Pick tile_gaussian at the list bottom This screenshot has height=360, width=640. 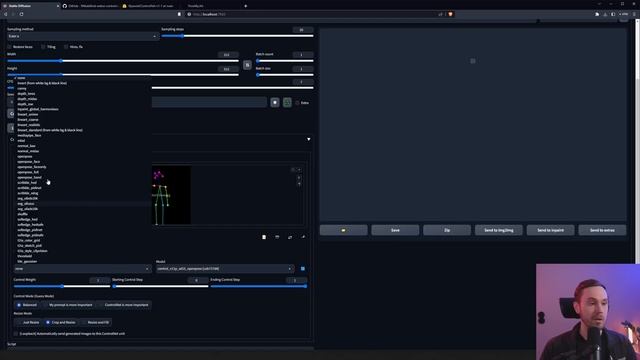point(27,261)
